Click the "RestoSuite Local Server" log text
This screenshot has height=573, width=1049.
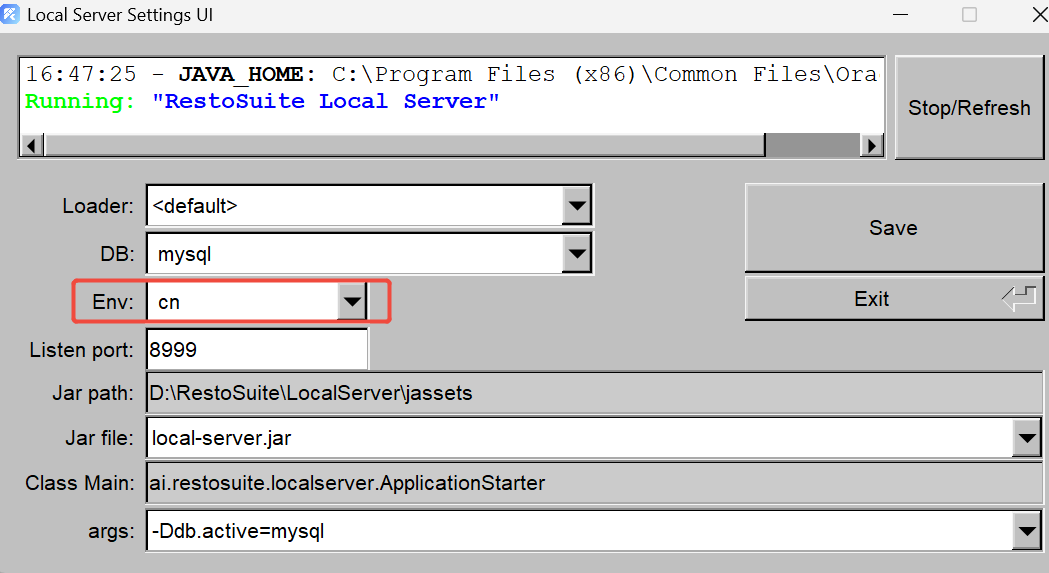pyautogui.click(x=326, y=101)
